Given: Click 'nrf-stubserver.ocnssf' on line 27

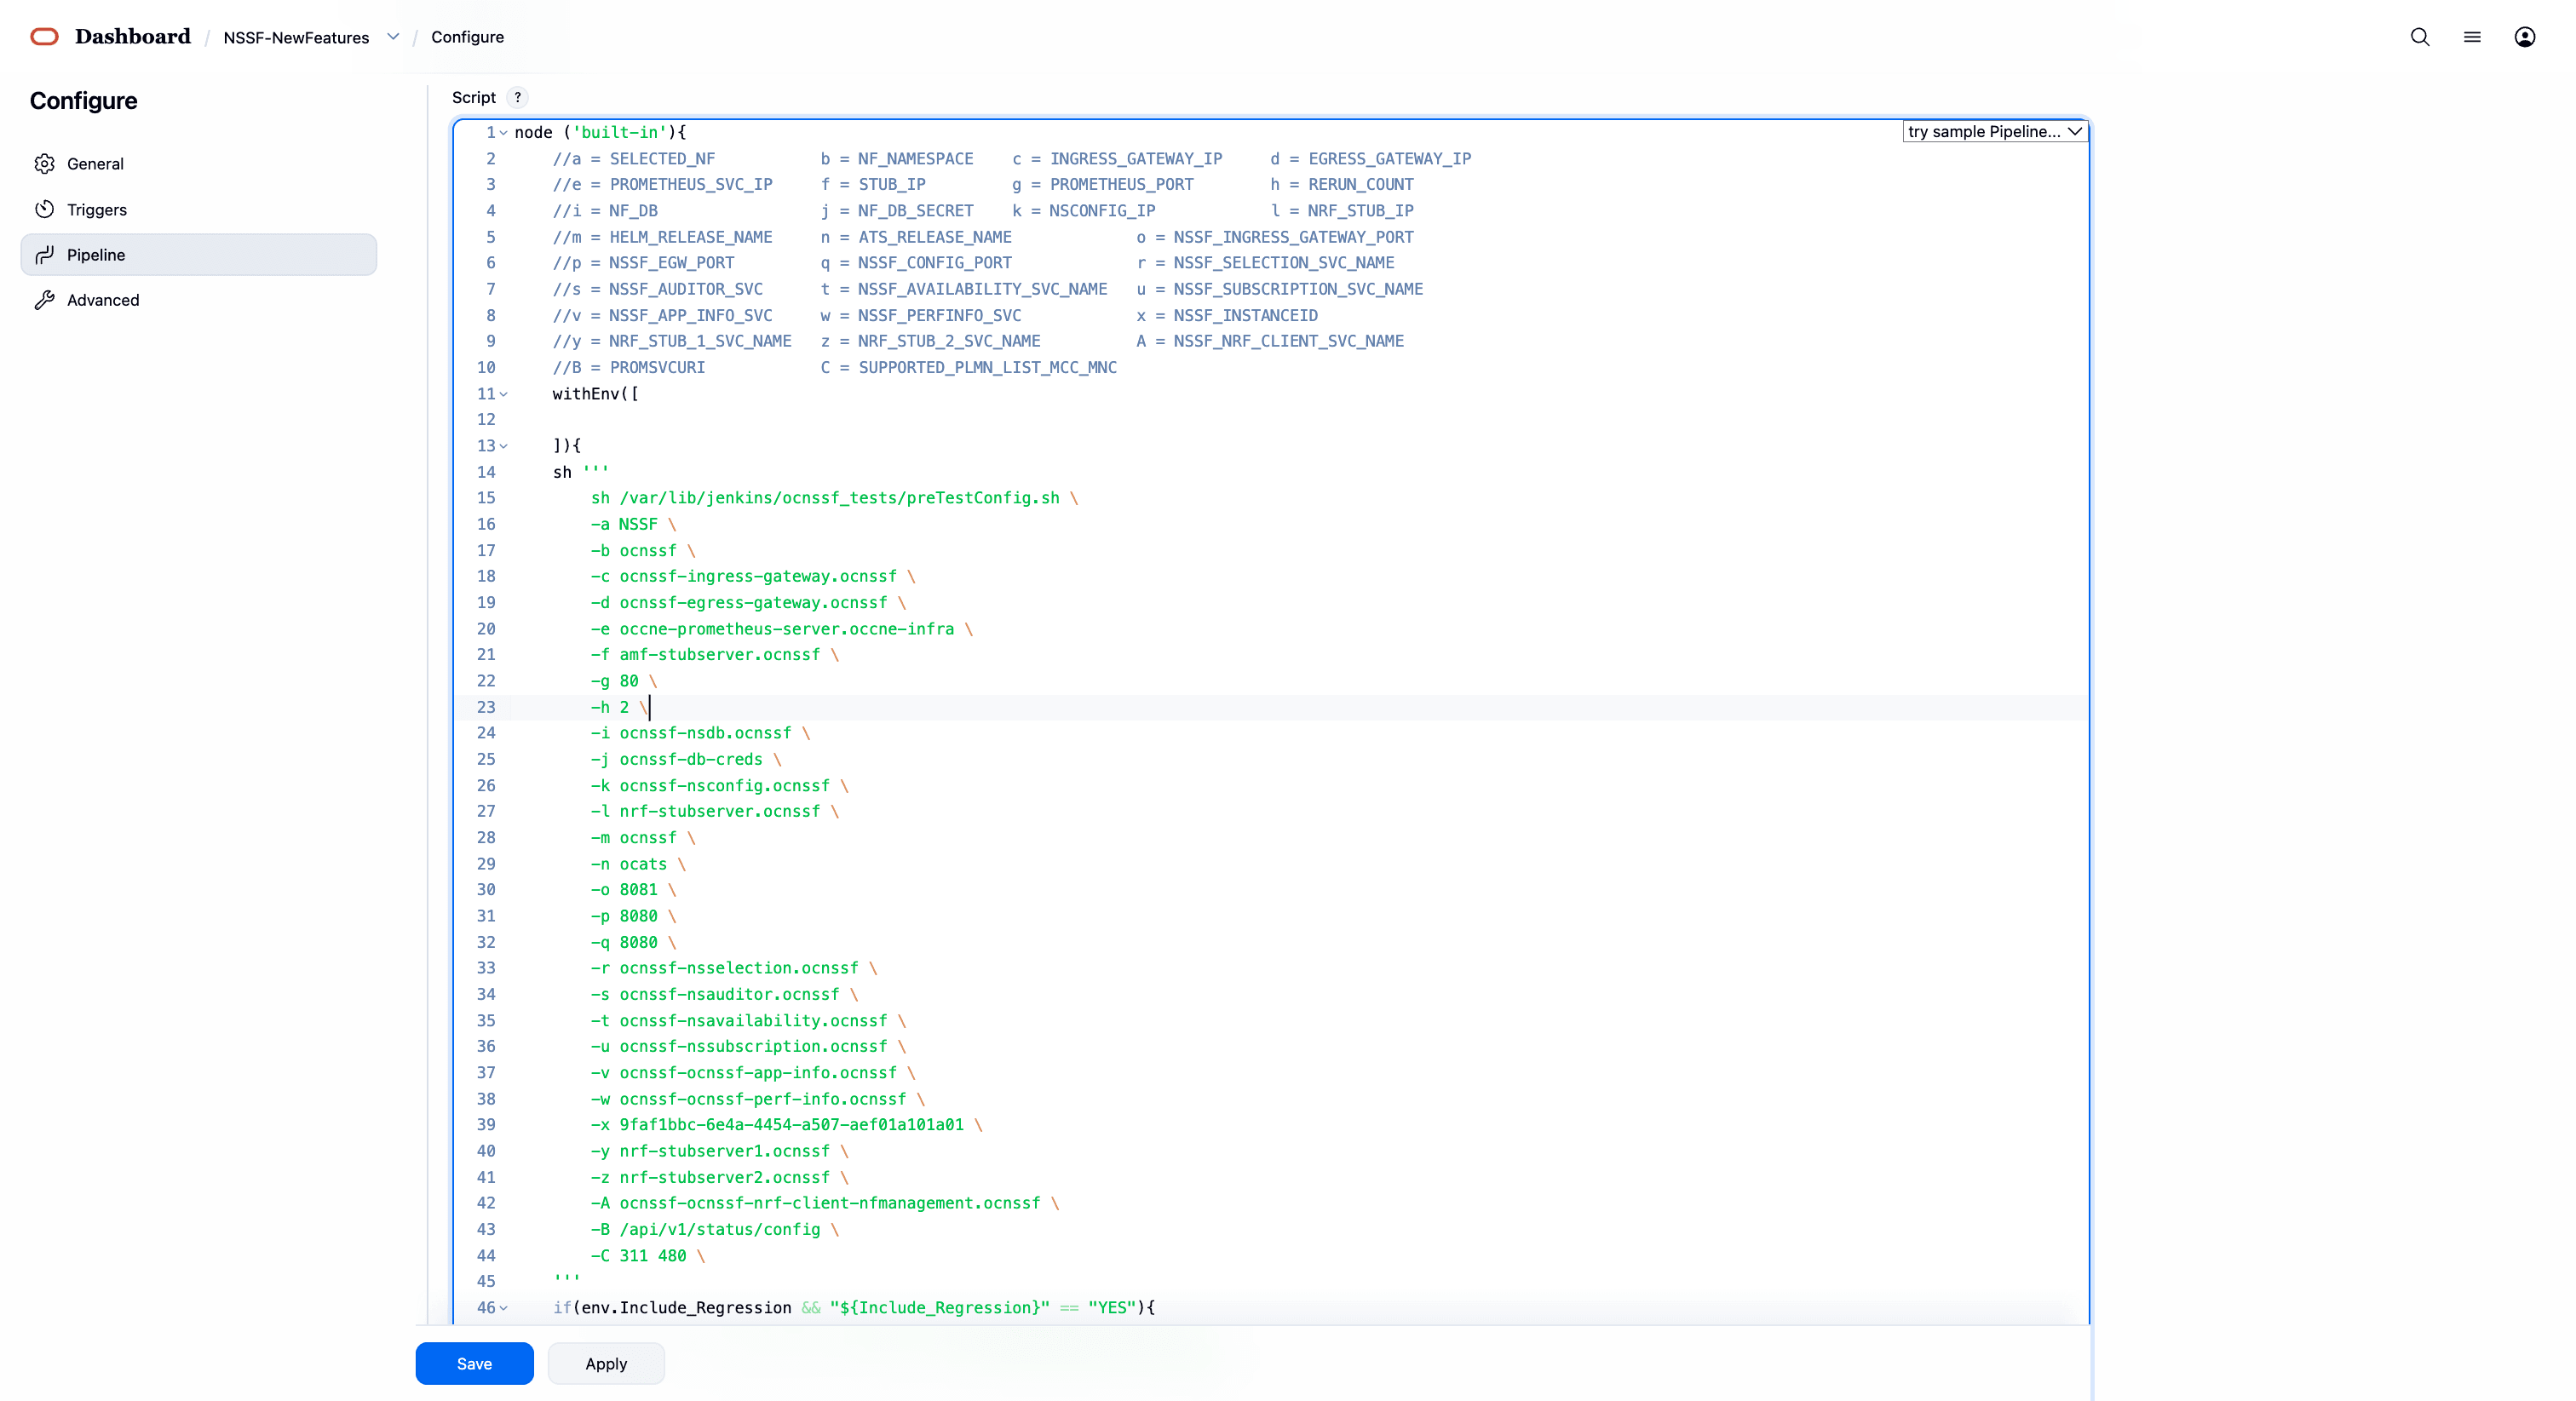Looking at the screenshot, I should pos(720,811).
